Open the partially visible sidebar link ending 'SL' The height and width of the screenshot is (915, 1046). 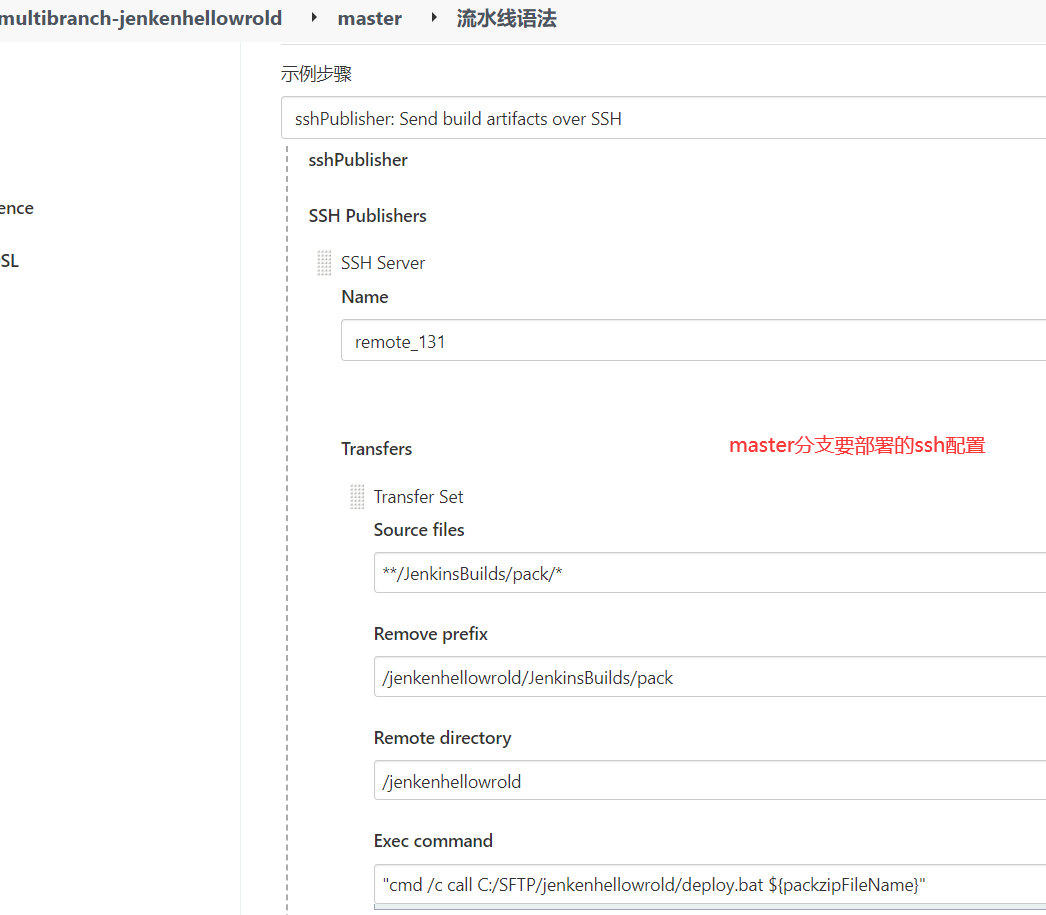pyautogui.click(x=9, y=261)
